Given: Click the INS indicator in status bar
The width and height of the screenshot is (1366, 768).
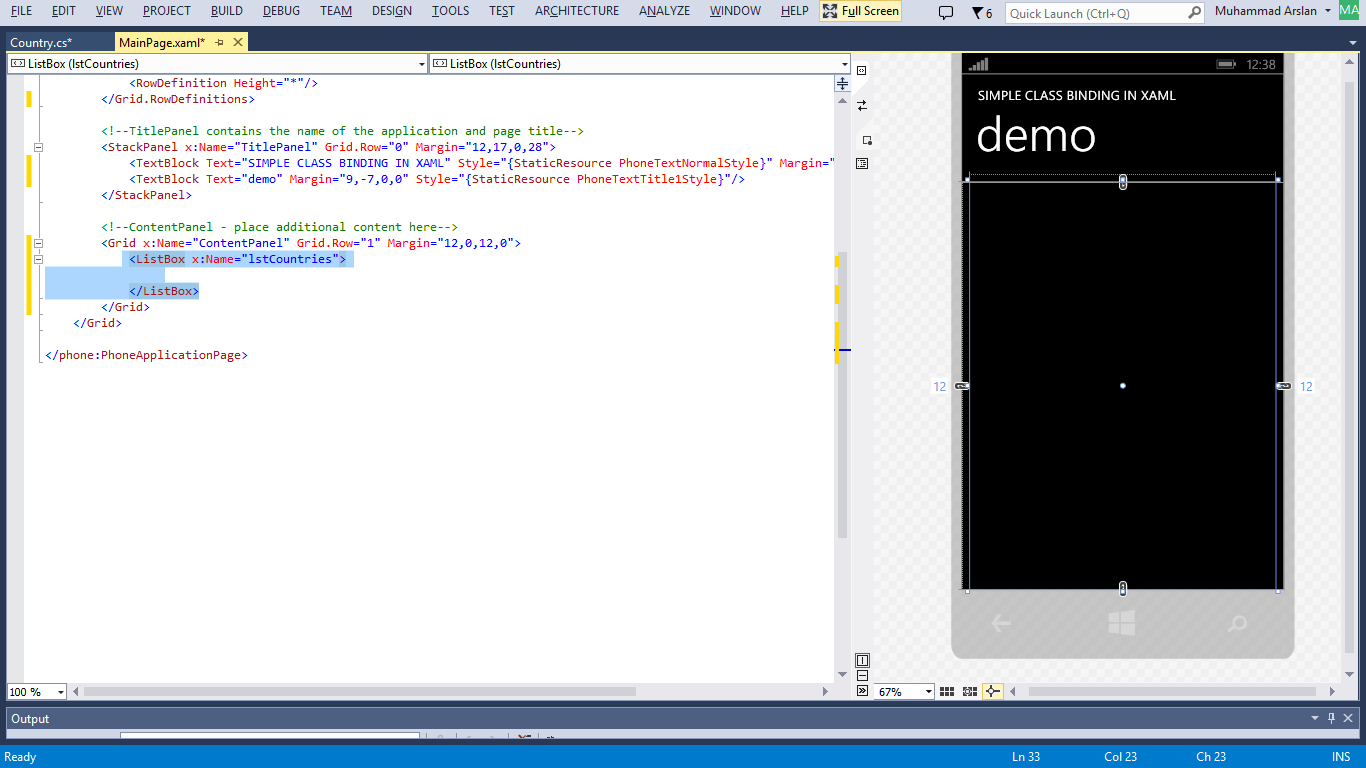Looking at the screenshot, I should coord(1340,757).
